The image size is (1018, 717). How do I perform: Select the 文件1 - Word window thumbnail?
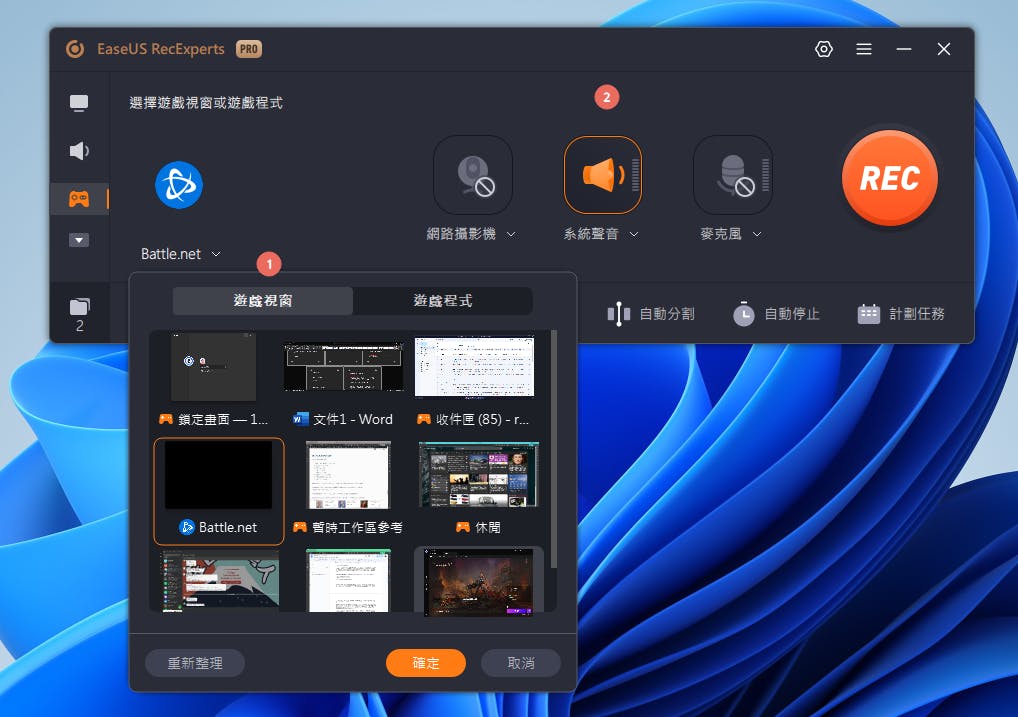(x=343, y=367)
